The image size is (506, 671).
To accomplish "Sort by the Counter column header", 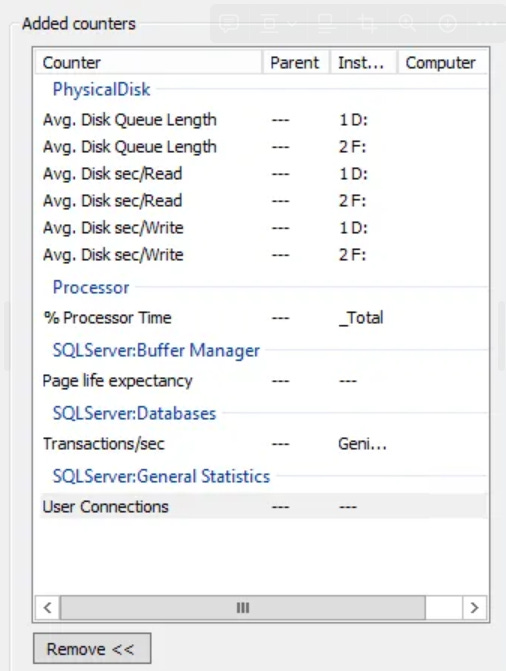I will (148, 63).
